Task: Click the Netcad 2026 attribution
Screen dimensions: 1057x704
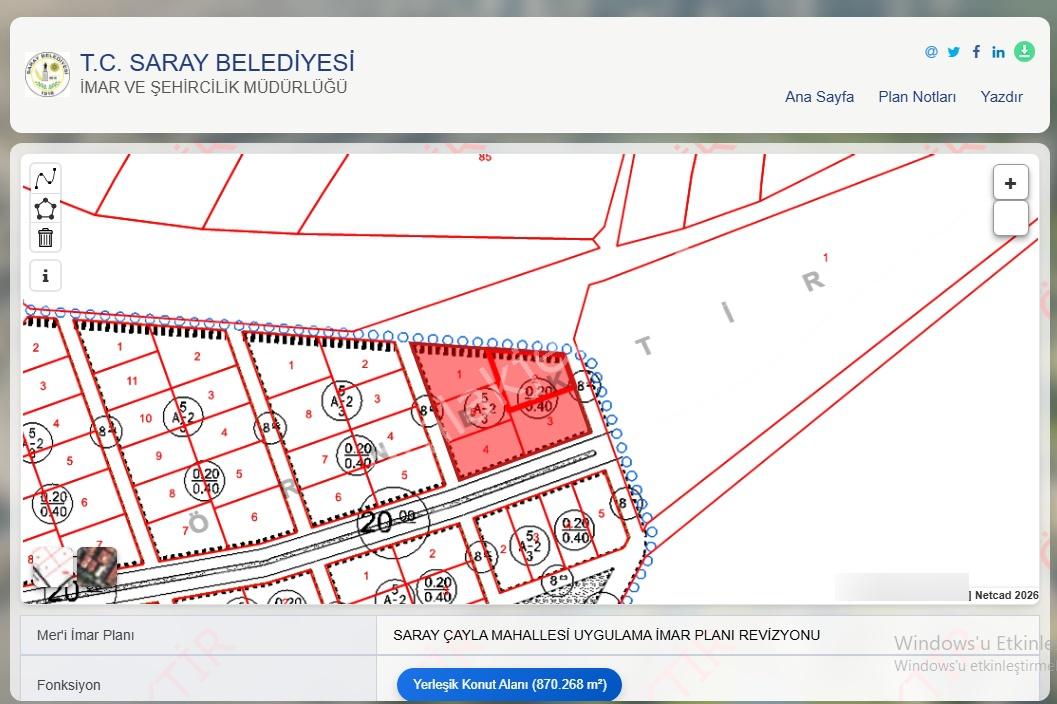Action: coord(1006,595)
